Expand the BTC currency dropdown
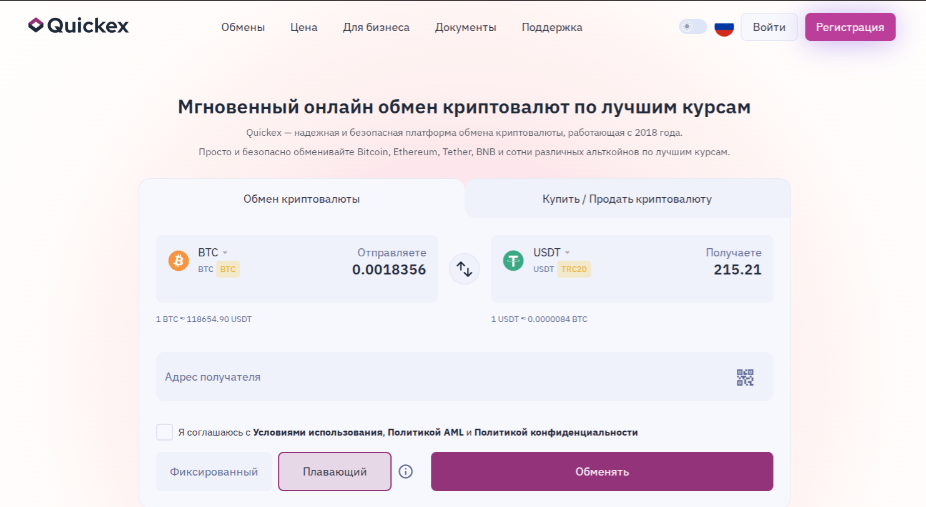926x507 pixels. click(x=213, y=253)
